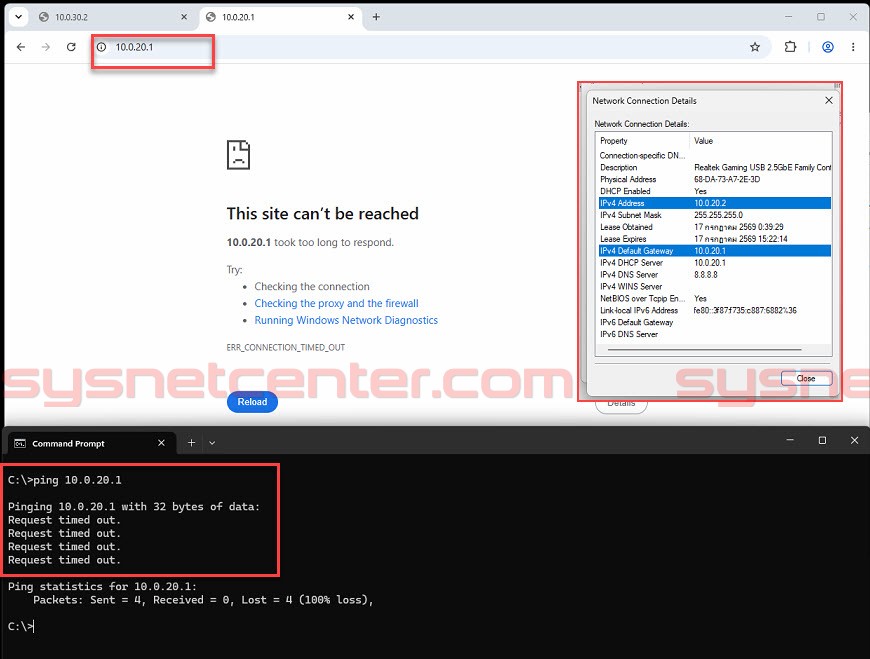Viewport: 870px width, 659px height.
Task: Select the IPv6 DNS Server row
Action: pyautogui.click(x=715, y=334)
